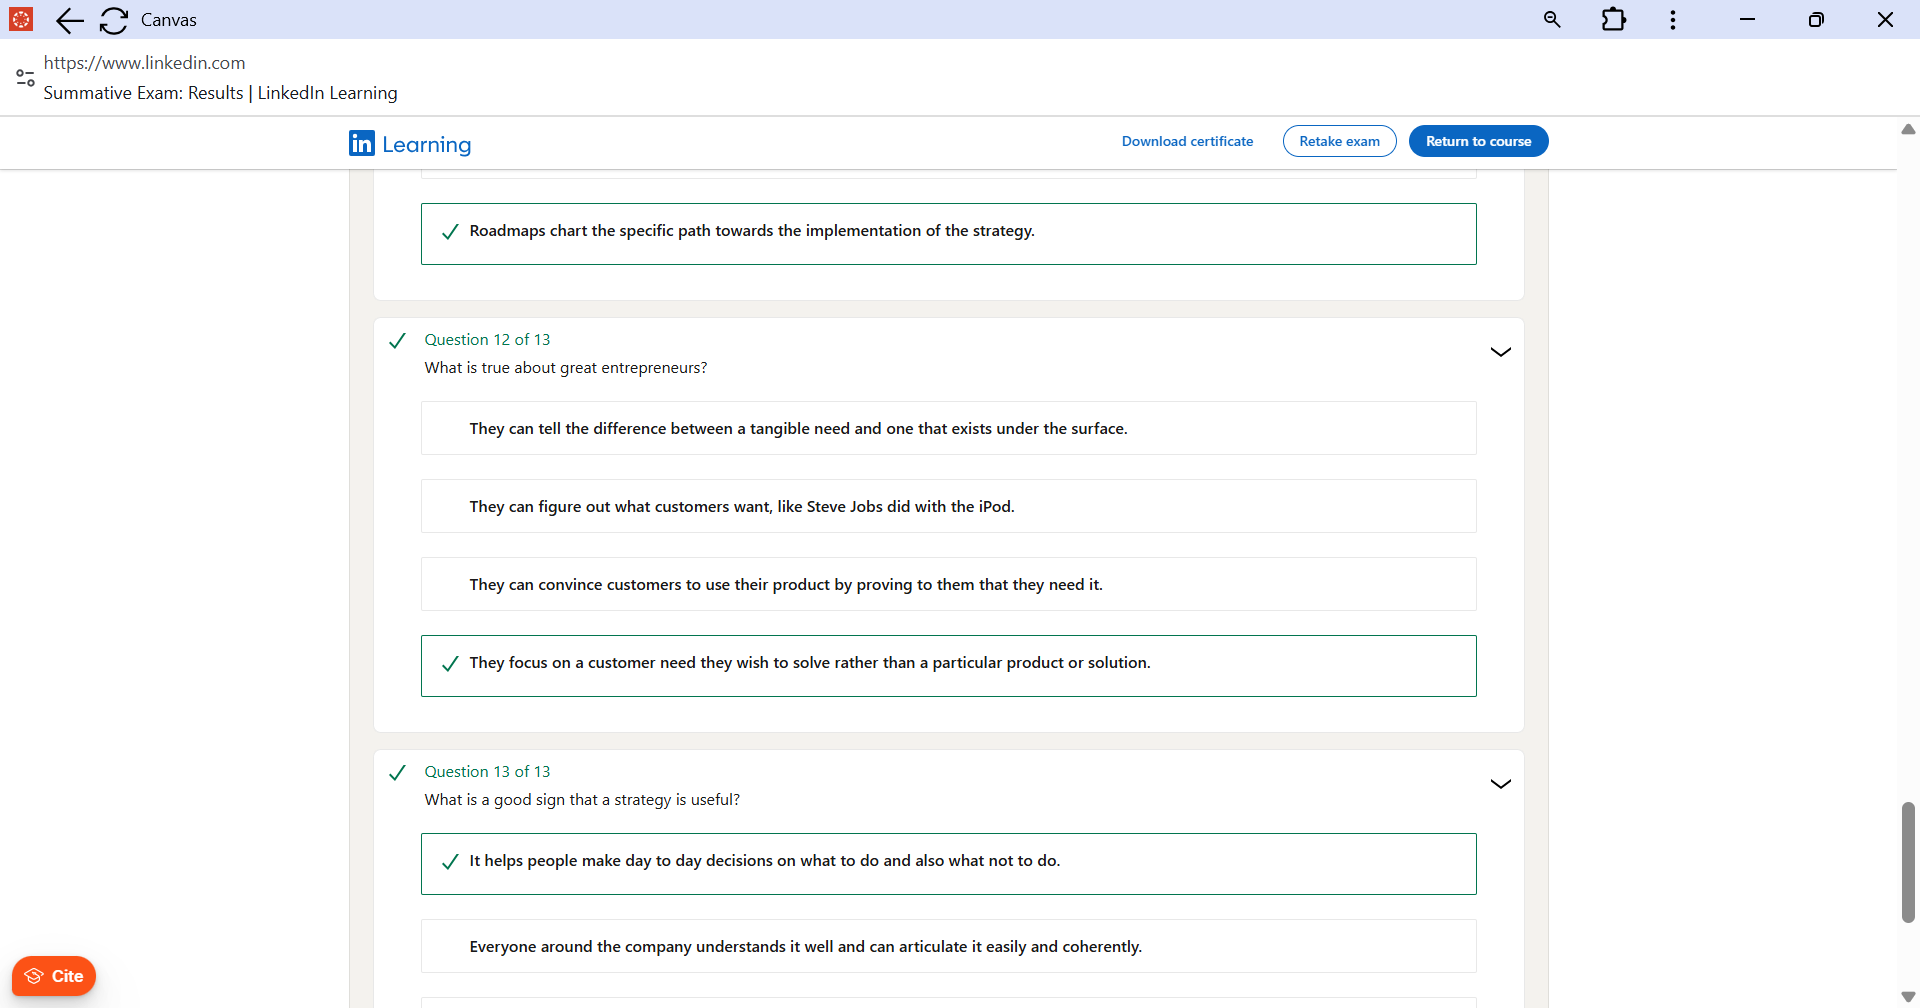Click Download certificate link

(x=1187, y=141)
